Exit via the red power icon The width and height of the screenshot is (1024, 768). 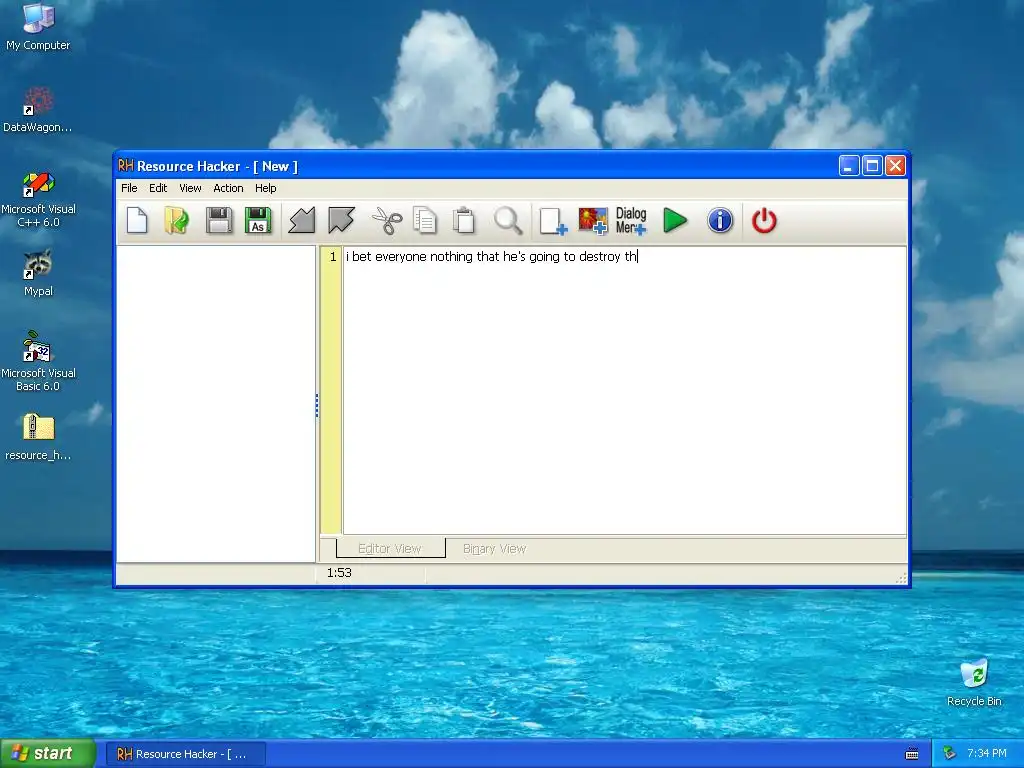click(x=764, y=221)
